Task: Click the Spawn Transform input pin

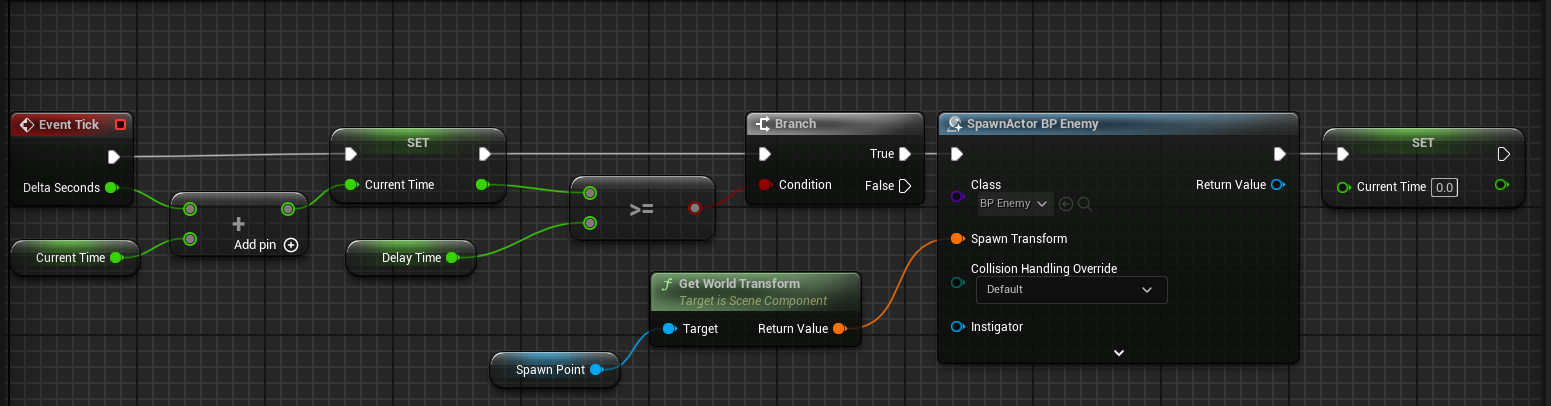Action: coord(957,239)
